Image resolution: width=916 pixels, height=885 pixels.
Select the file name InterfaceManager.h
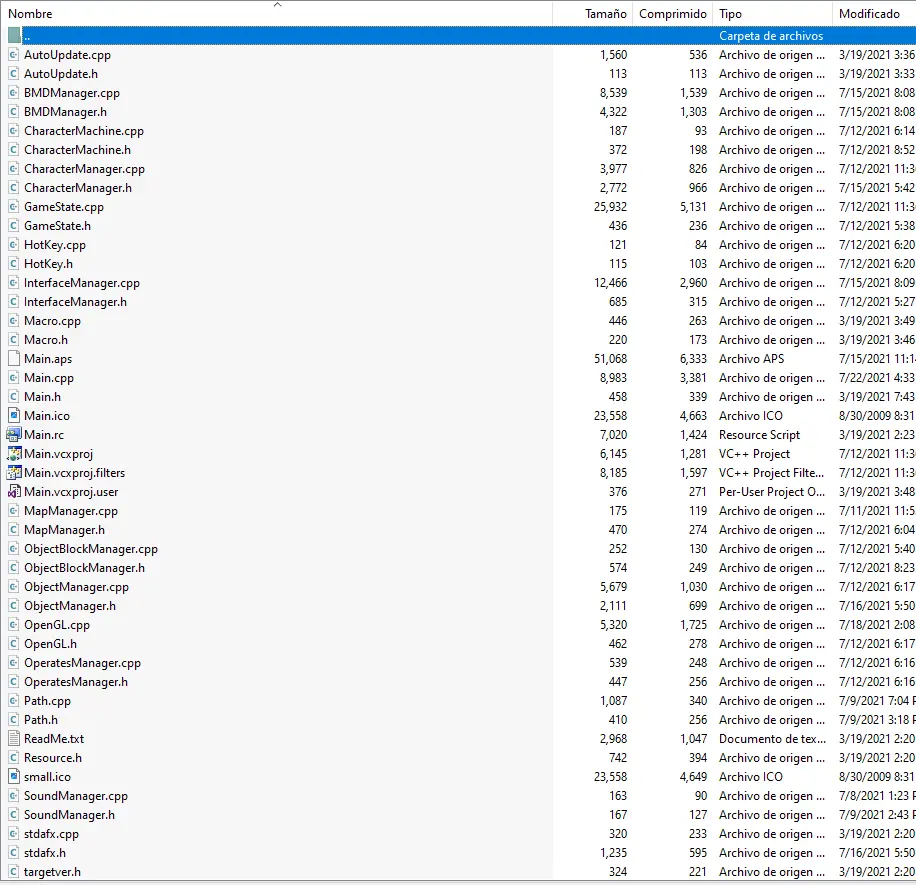[75, 302]
